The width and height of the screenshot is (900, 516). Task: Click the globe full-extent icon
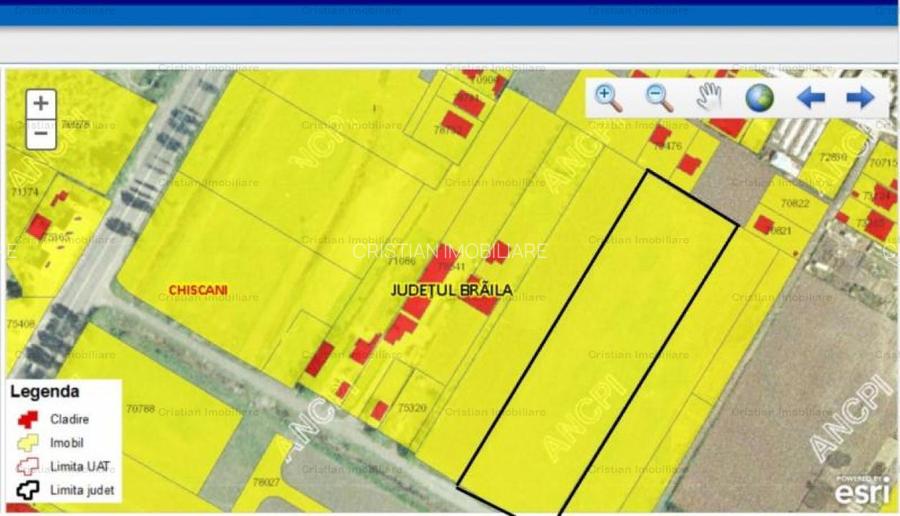tap(760, 97)
